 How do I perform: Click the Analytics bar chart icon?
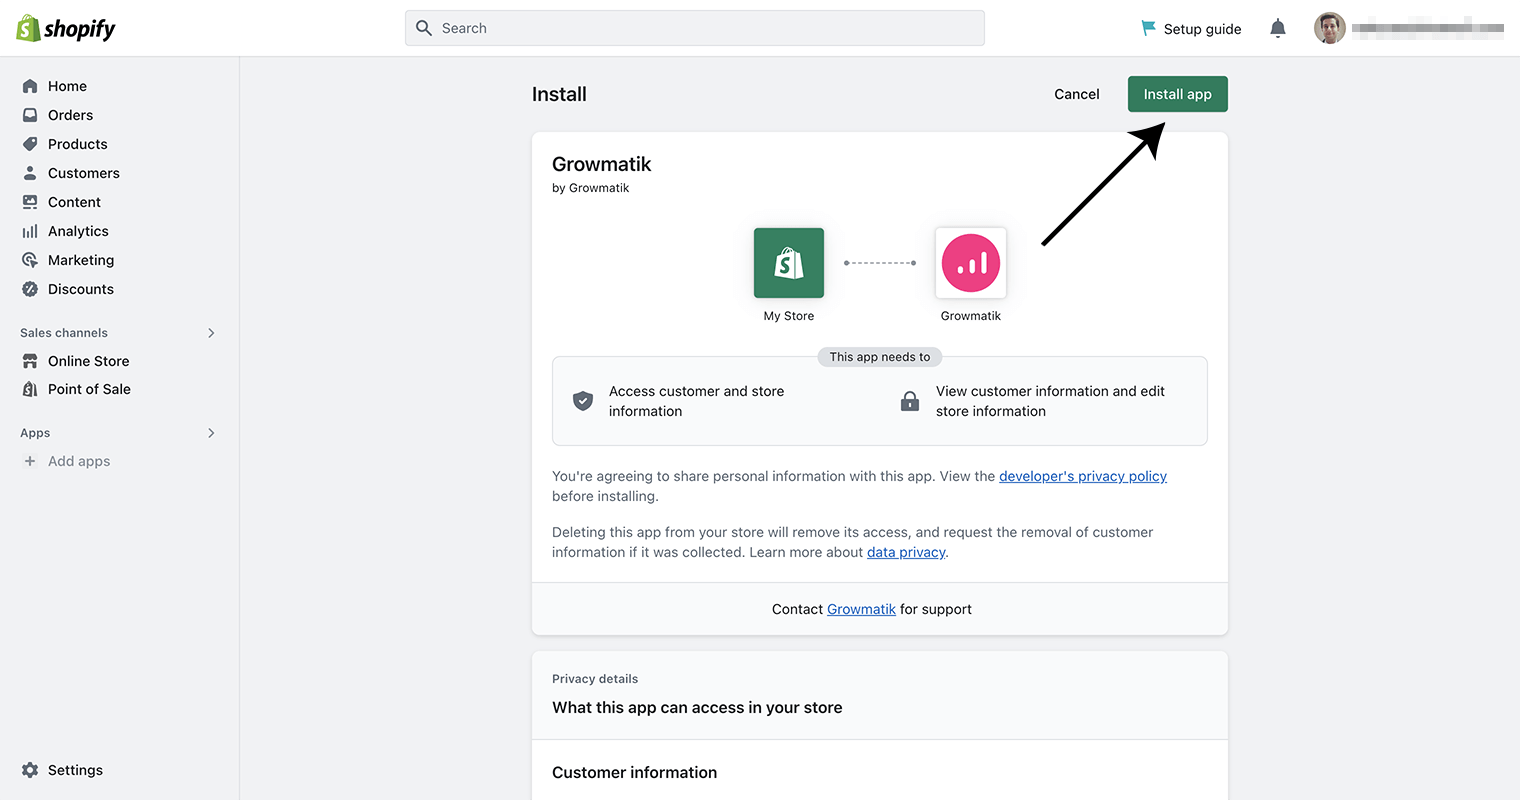[x=30, y=231]
